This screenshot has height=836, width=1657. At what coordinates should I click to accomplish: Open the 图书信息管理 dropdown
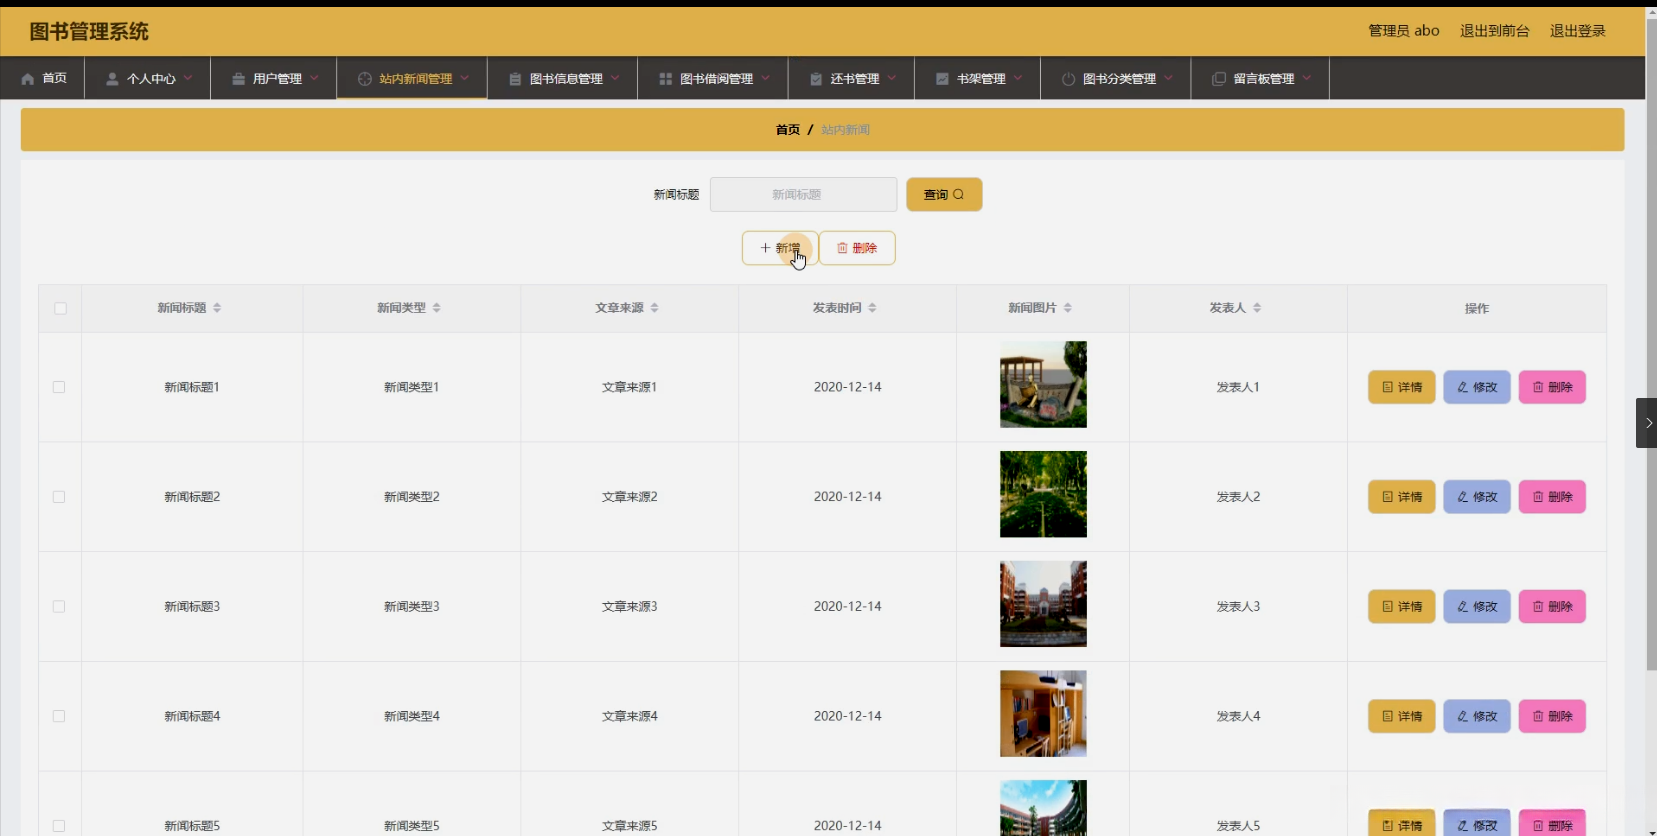pos(564,79)
